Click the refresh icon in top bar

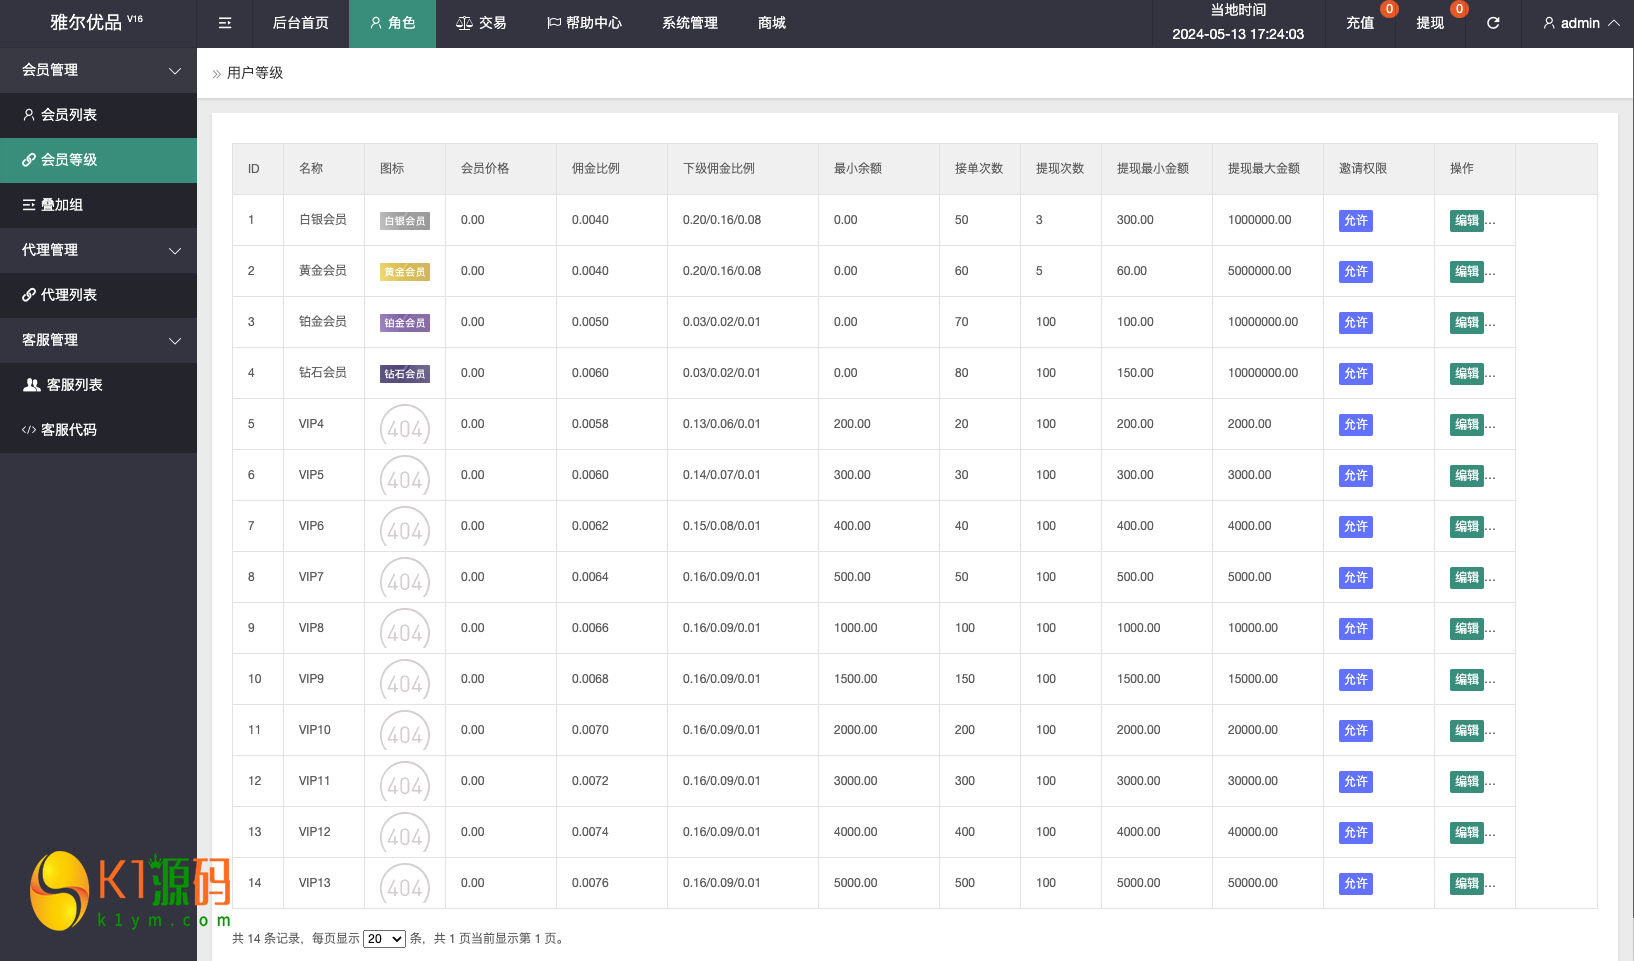click(1493, 23)
